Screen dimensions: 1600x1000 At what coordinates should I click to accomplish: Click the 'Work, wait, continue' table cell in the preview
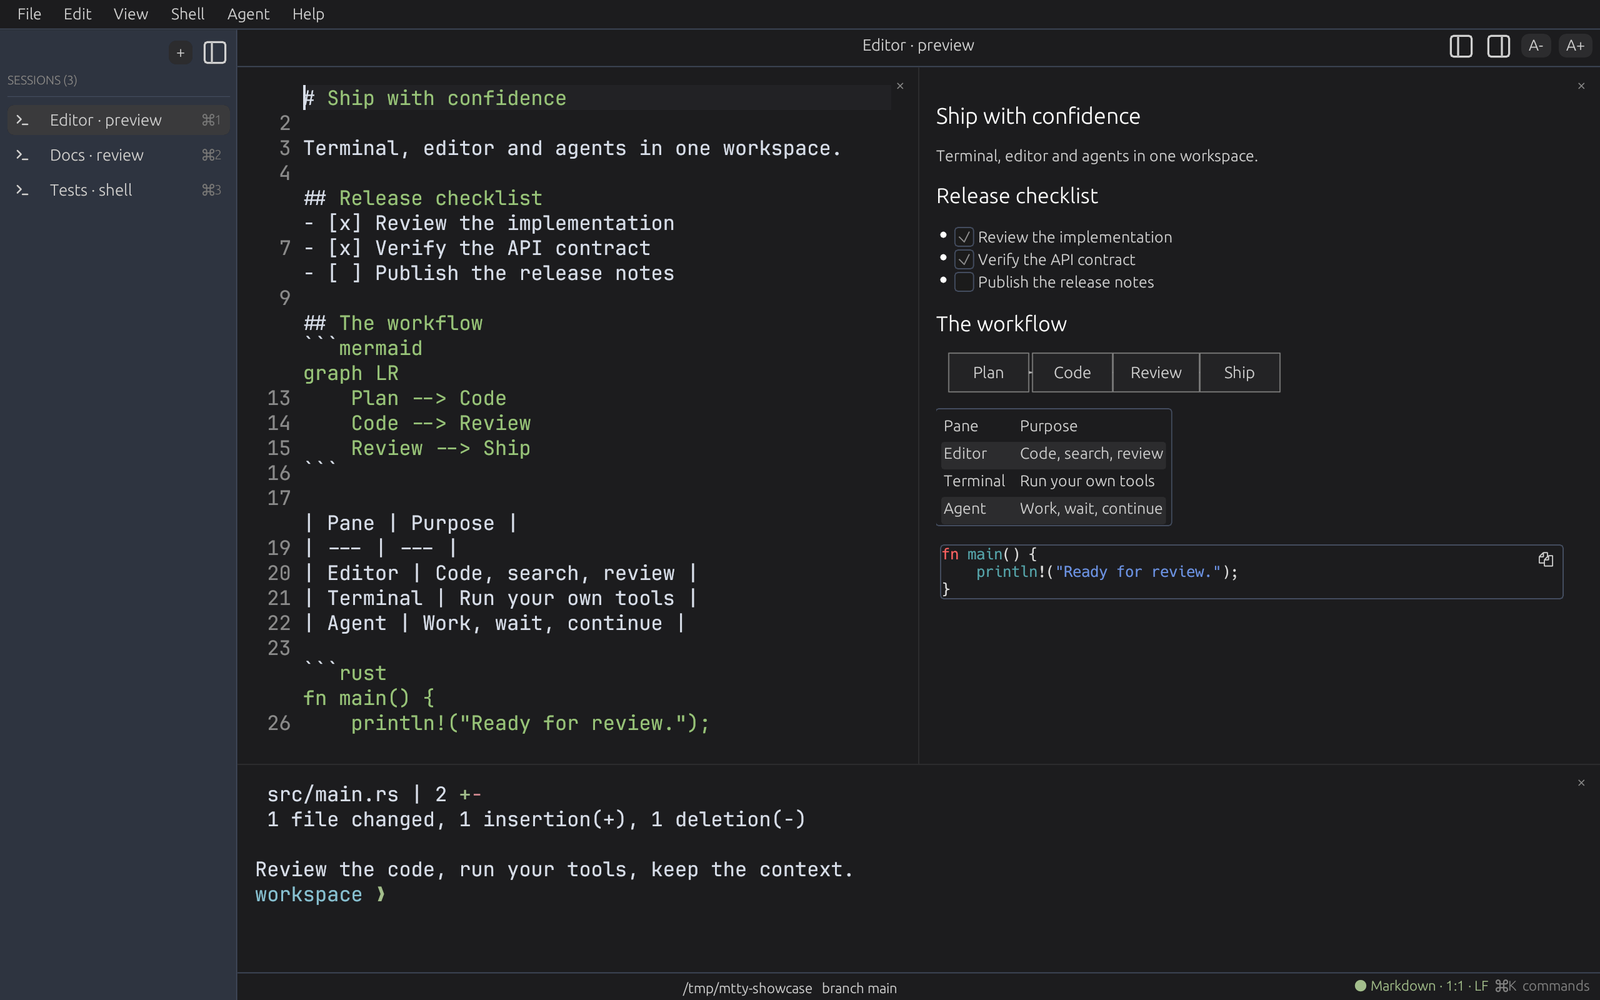click(1091, 508)
